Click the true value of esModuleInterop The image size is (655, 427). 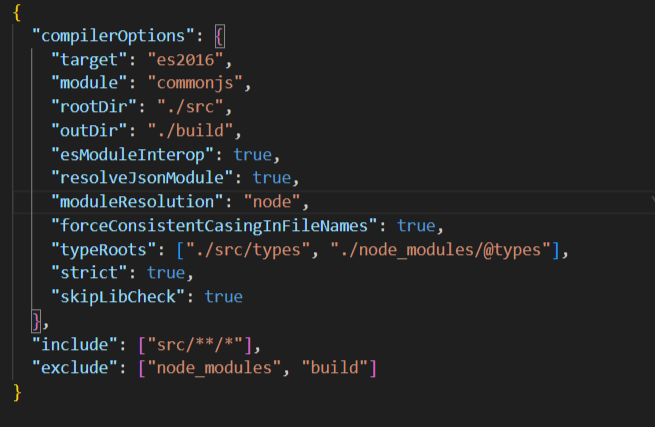252,155
